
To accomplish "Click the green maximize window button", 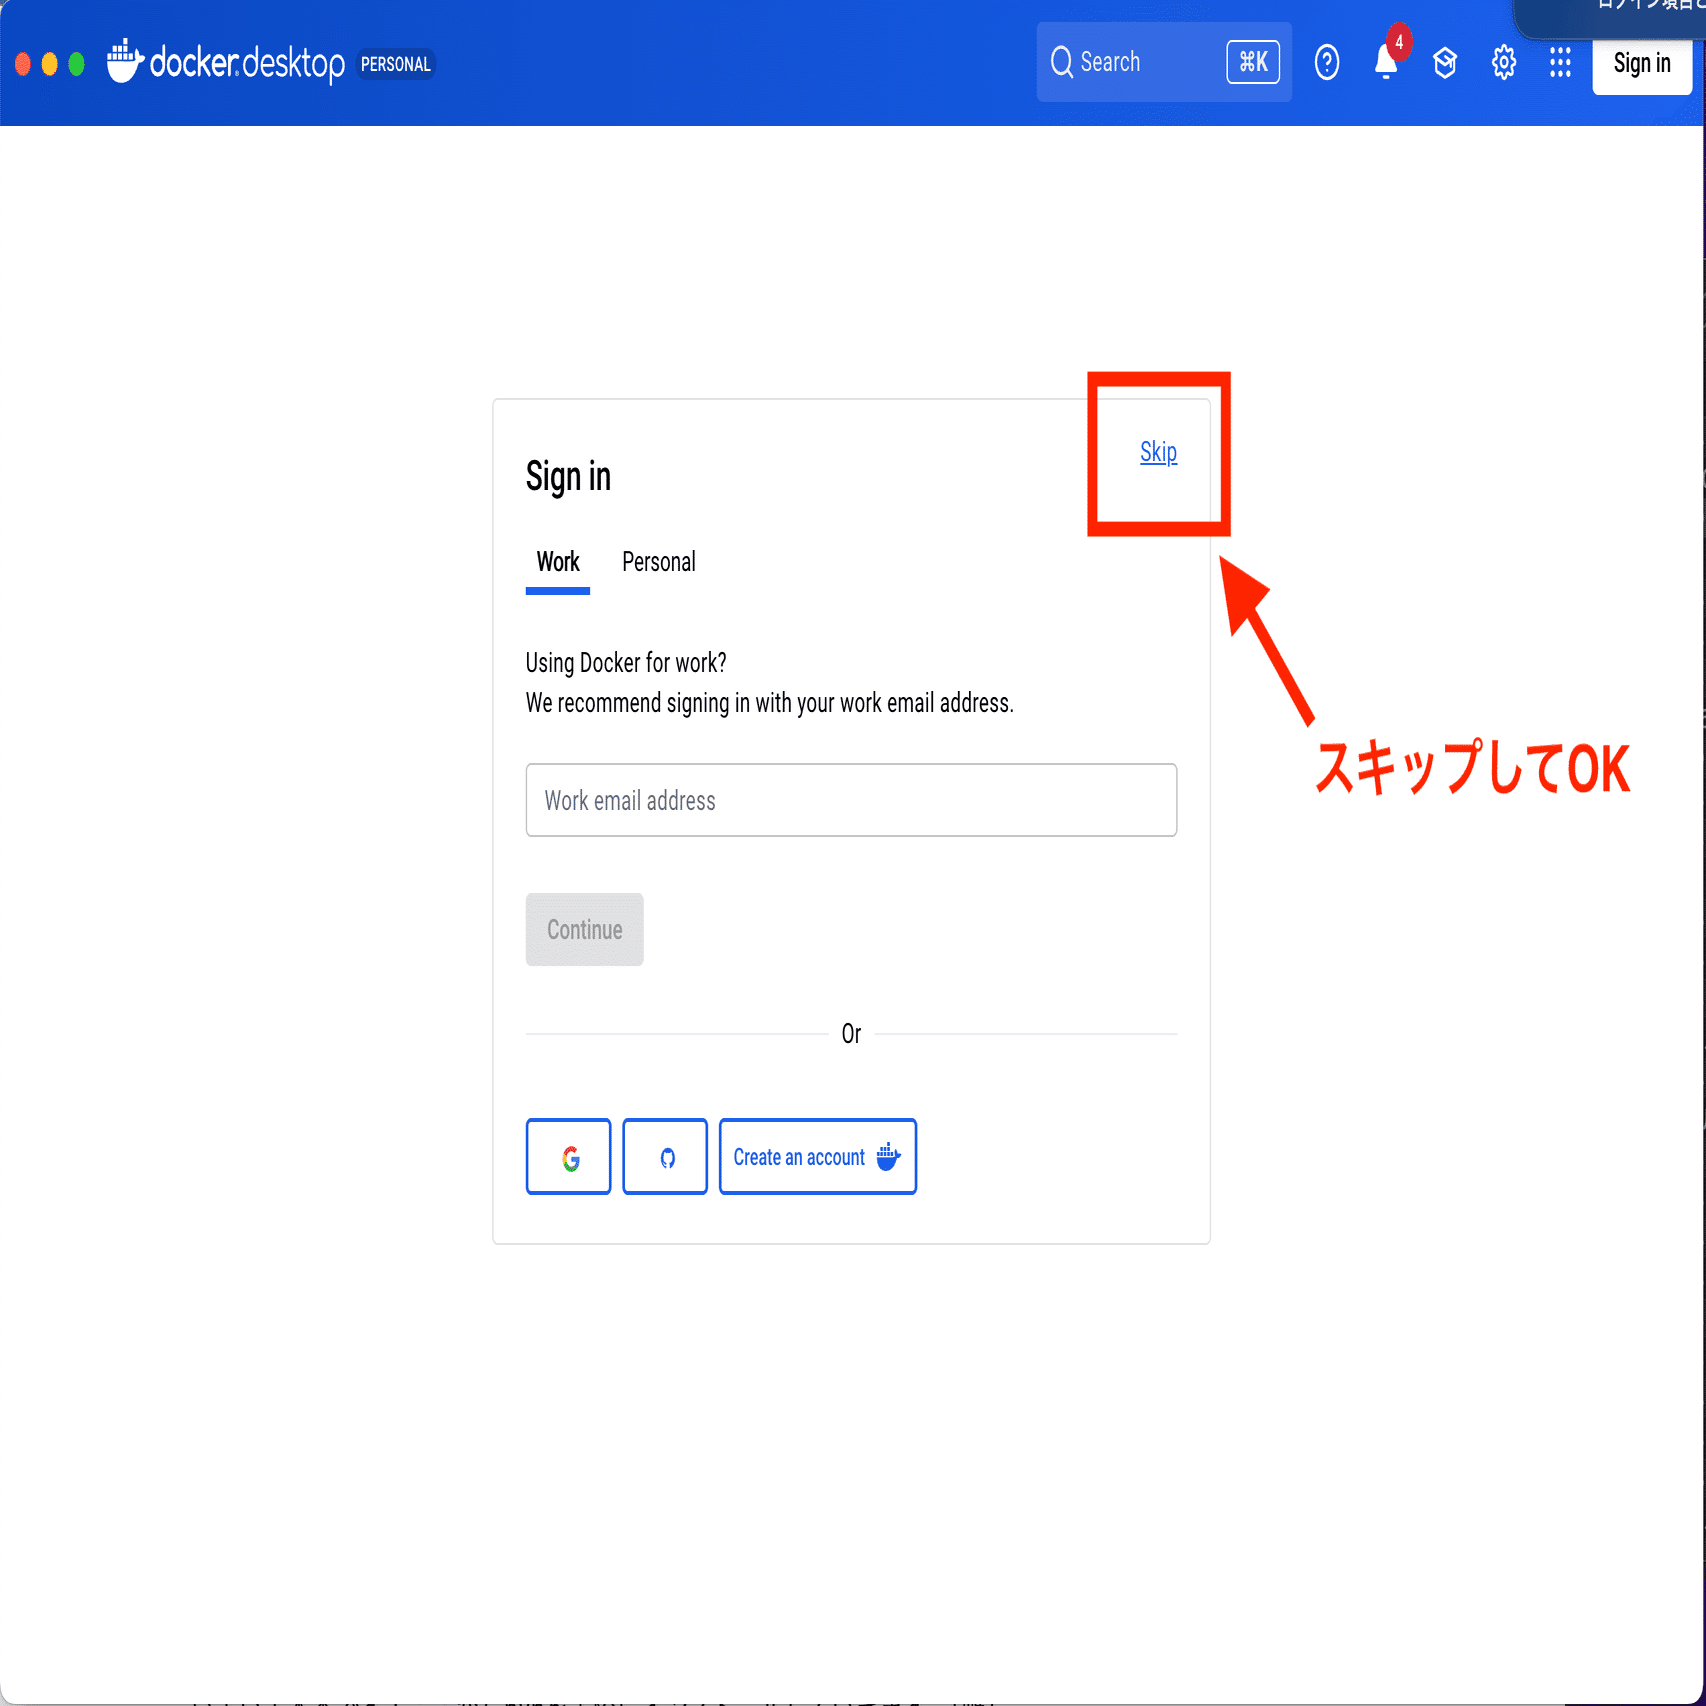I will [77, 64].
